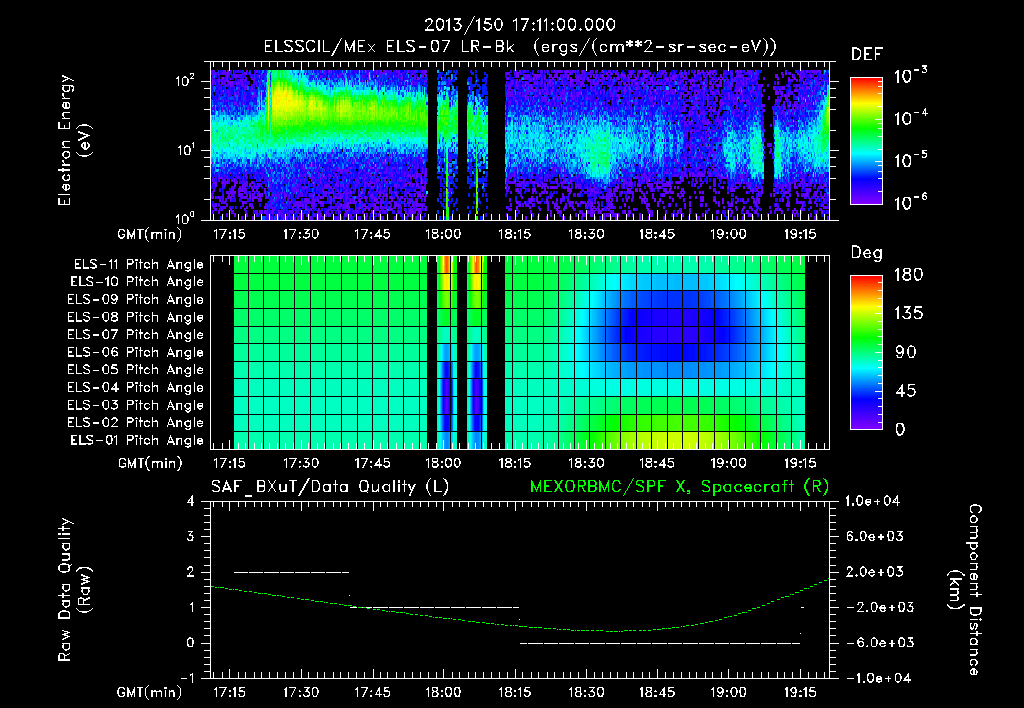This screenshot has width=1024, height=708.
Task: Select the ELS-07 Pitch Angle label
Action: click(x=135, y=334)
